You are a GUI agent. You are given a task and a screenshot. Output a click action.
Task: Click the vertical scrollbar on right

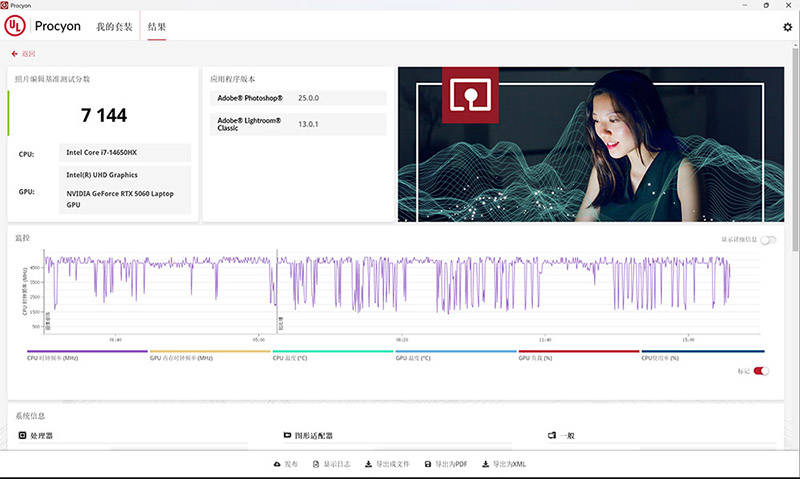click(x=795, y=148)
